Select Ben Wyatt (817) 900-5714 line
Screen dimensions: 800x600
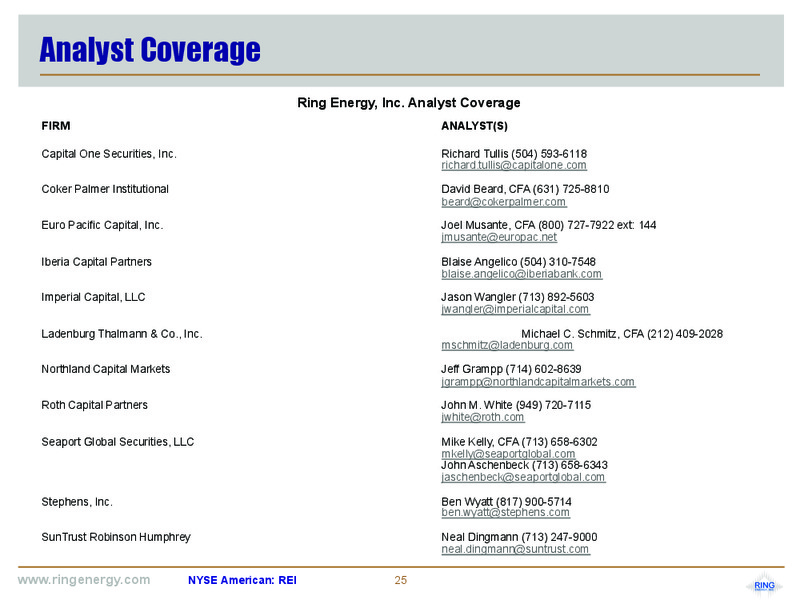click(x=507, y=502)
